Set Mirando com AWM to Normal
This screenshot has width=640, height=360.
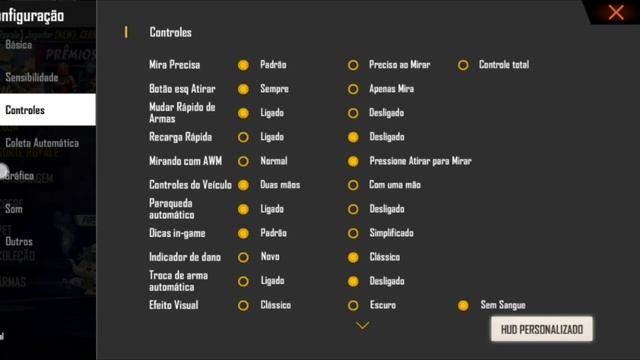243,161
